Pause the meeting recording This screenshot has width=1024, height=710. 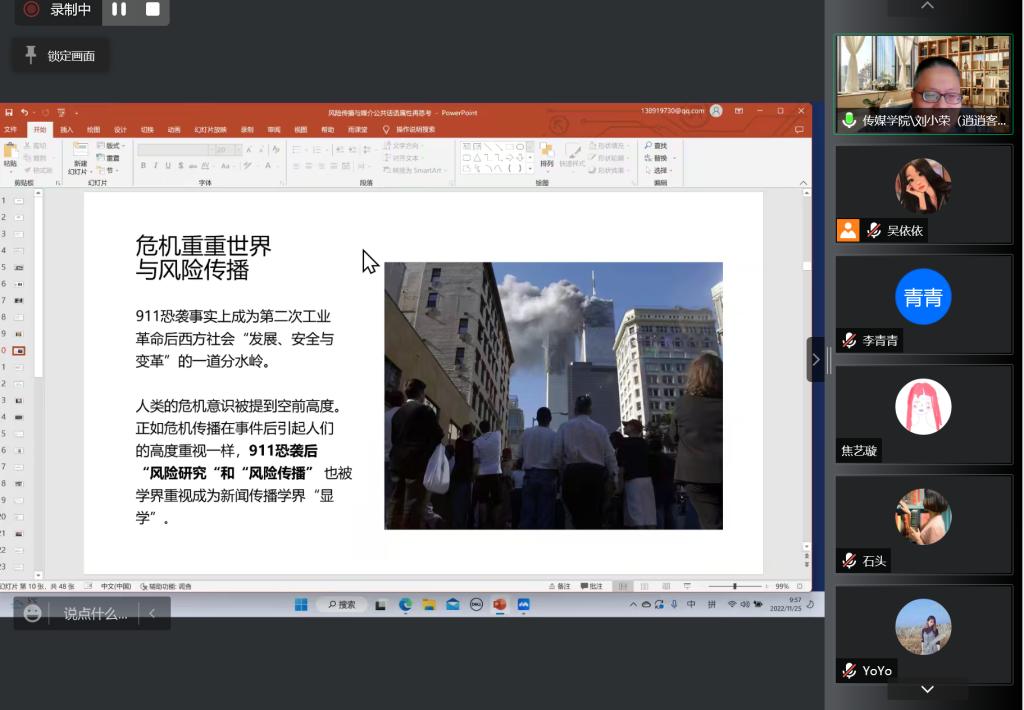click(x=119, y=9)
